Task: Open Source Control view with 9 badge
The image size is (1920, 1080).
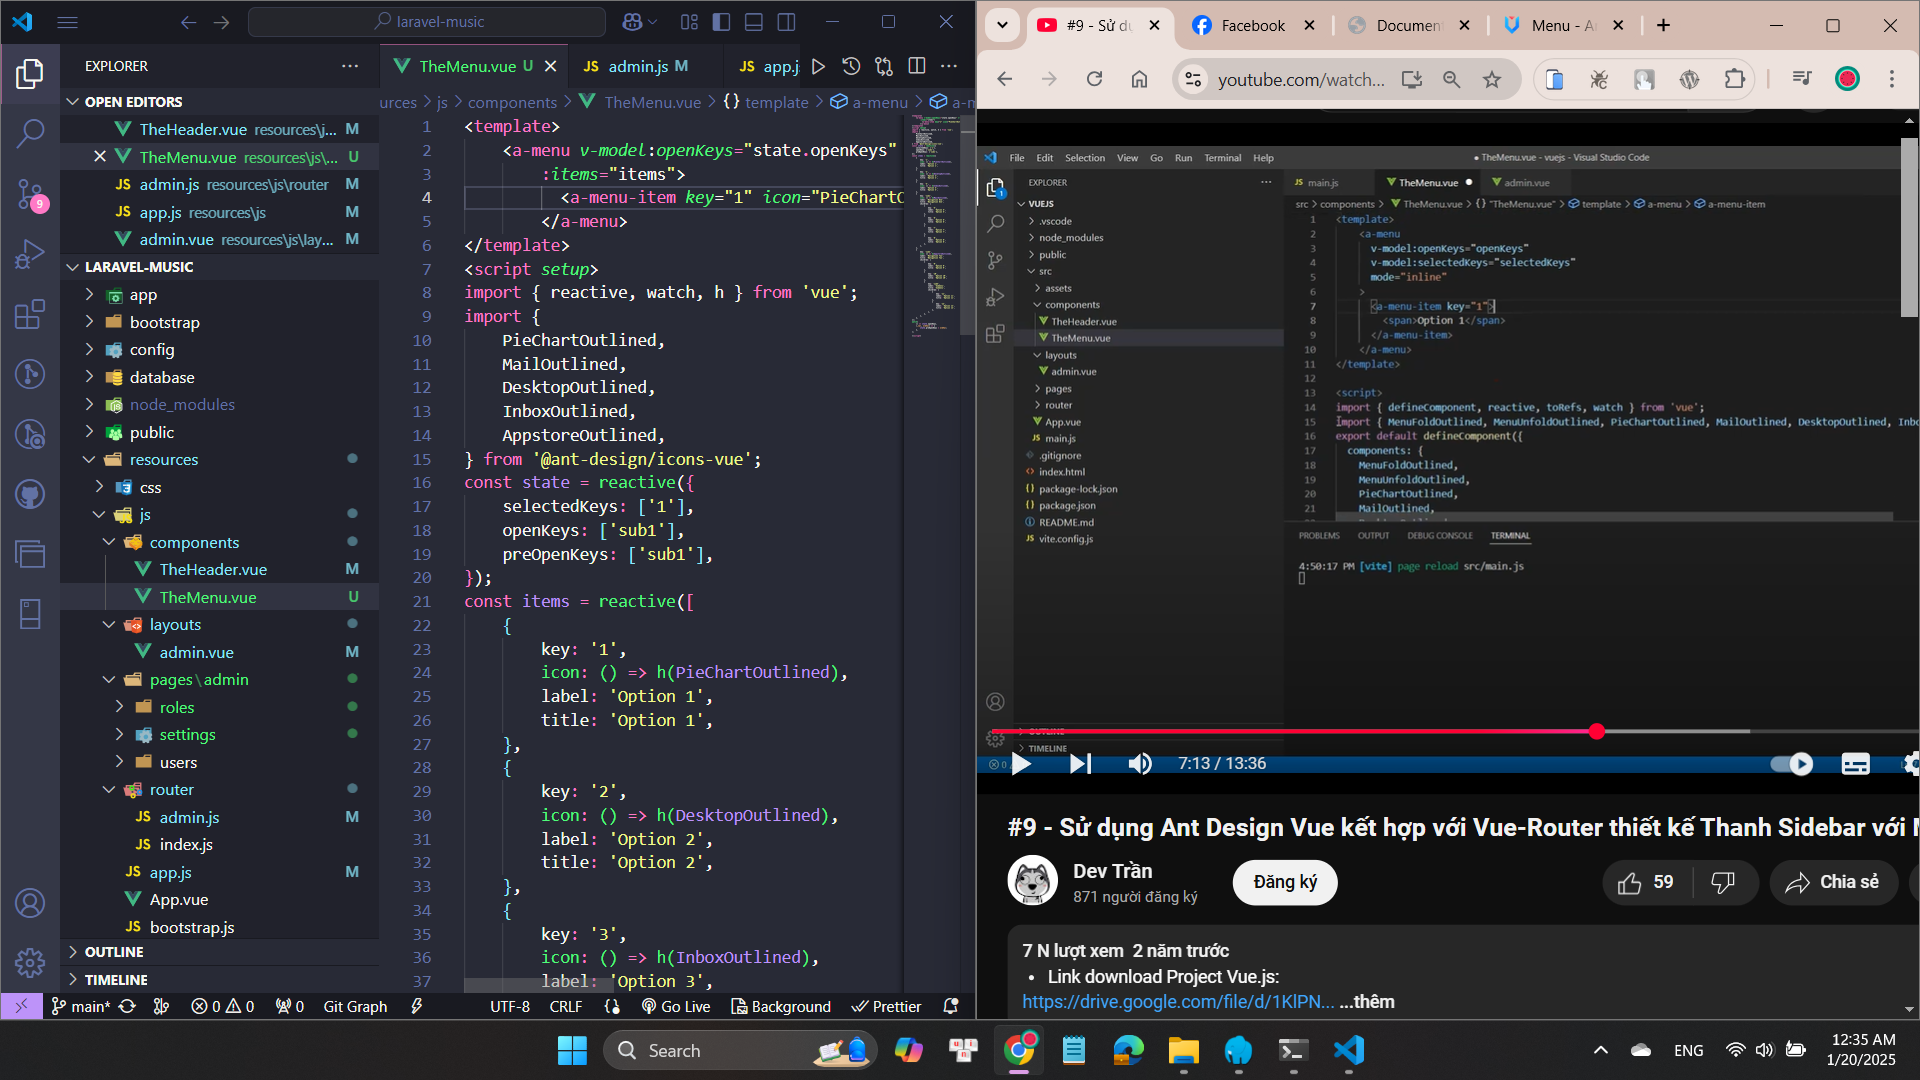Action: click(30, 193)
